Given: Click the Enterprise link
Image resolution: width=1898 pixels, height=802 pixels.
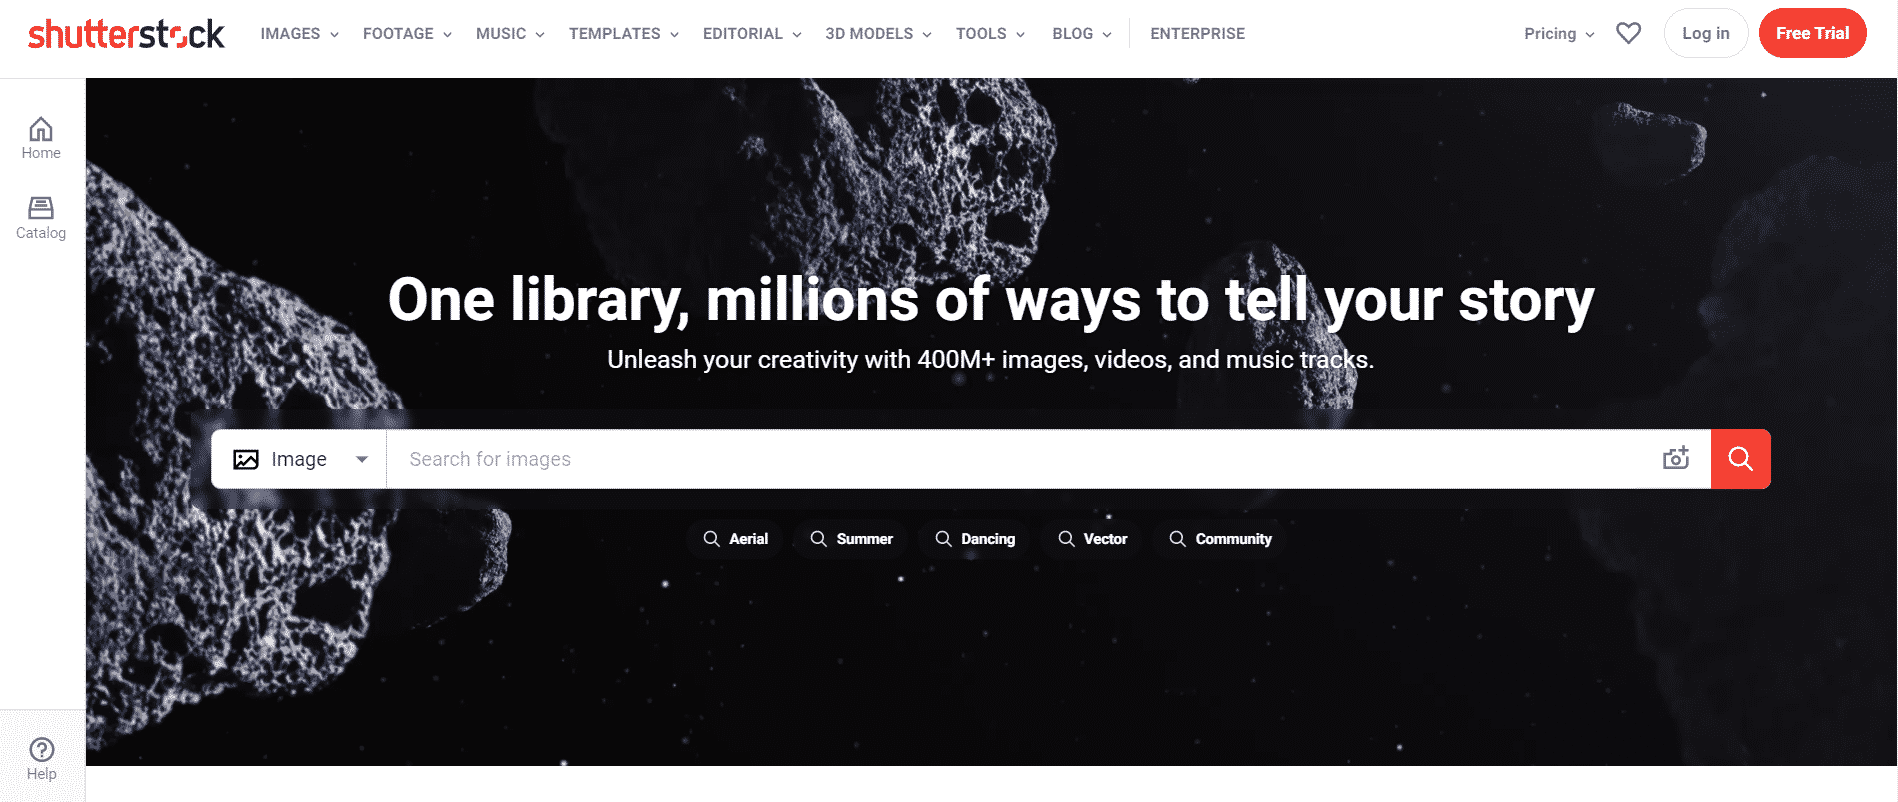Looking at the screenshot, I should [x=1198, y=34].
